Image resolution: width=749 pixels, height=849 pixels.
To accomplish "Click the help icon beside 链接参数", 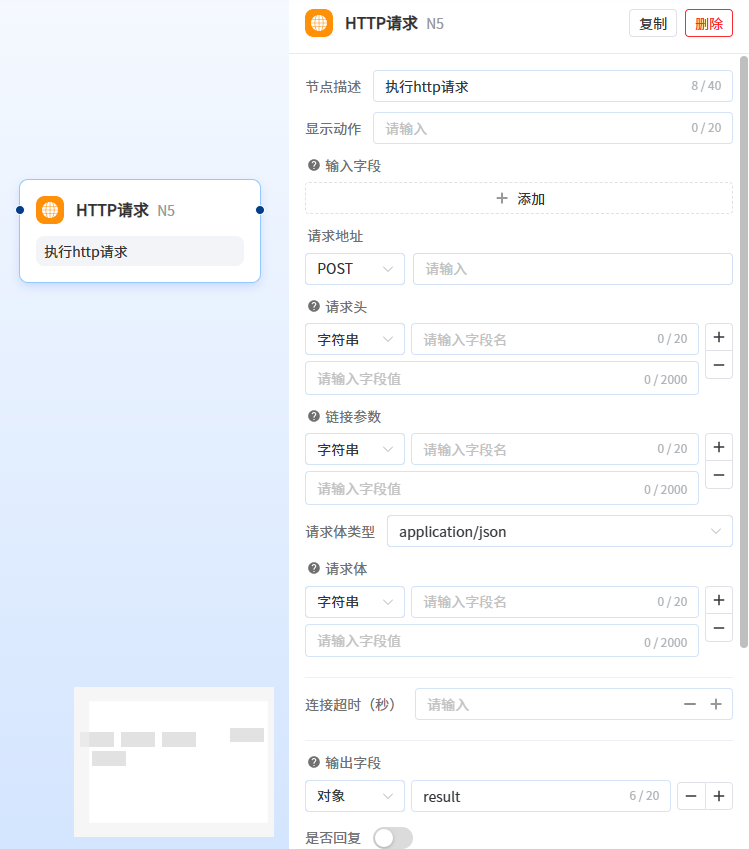I will pos(314,417).
